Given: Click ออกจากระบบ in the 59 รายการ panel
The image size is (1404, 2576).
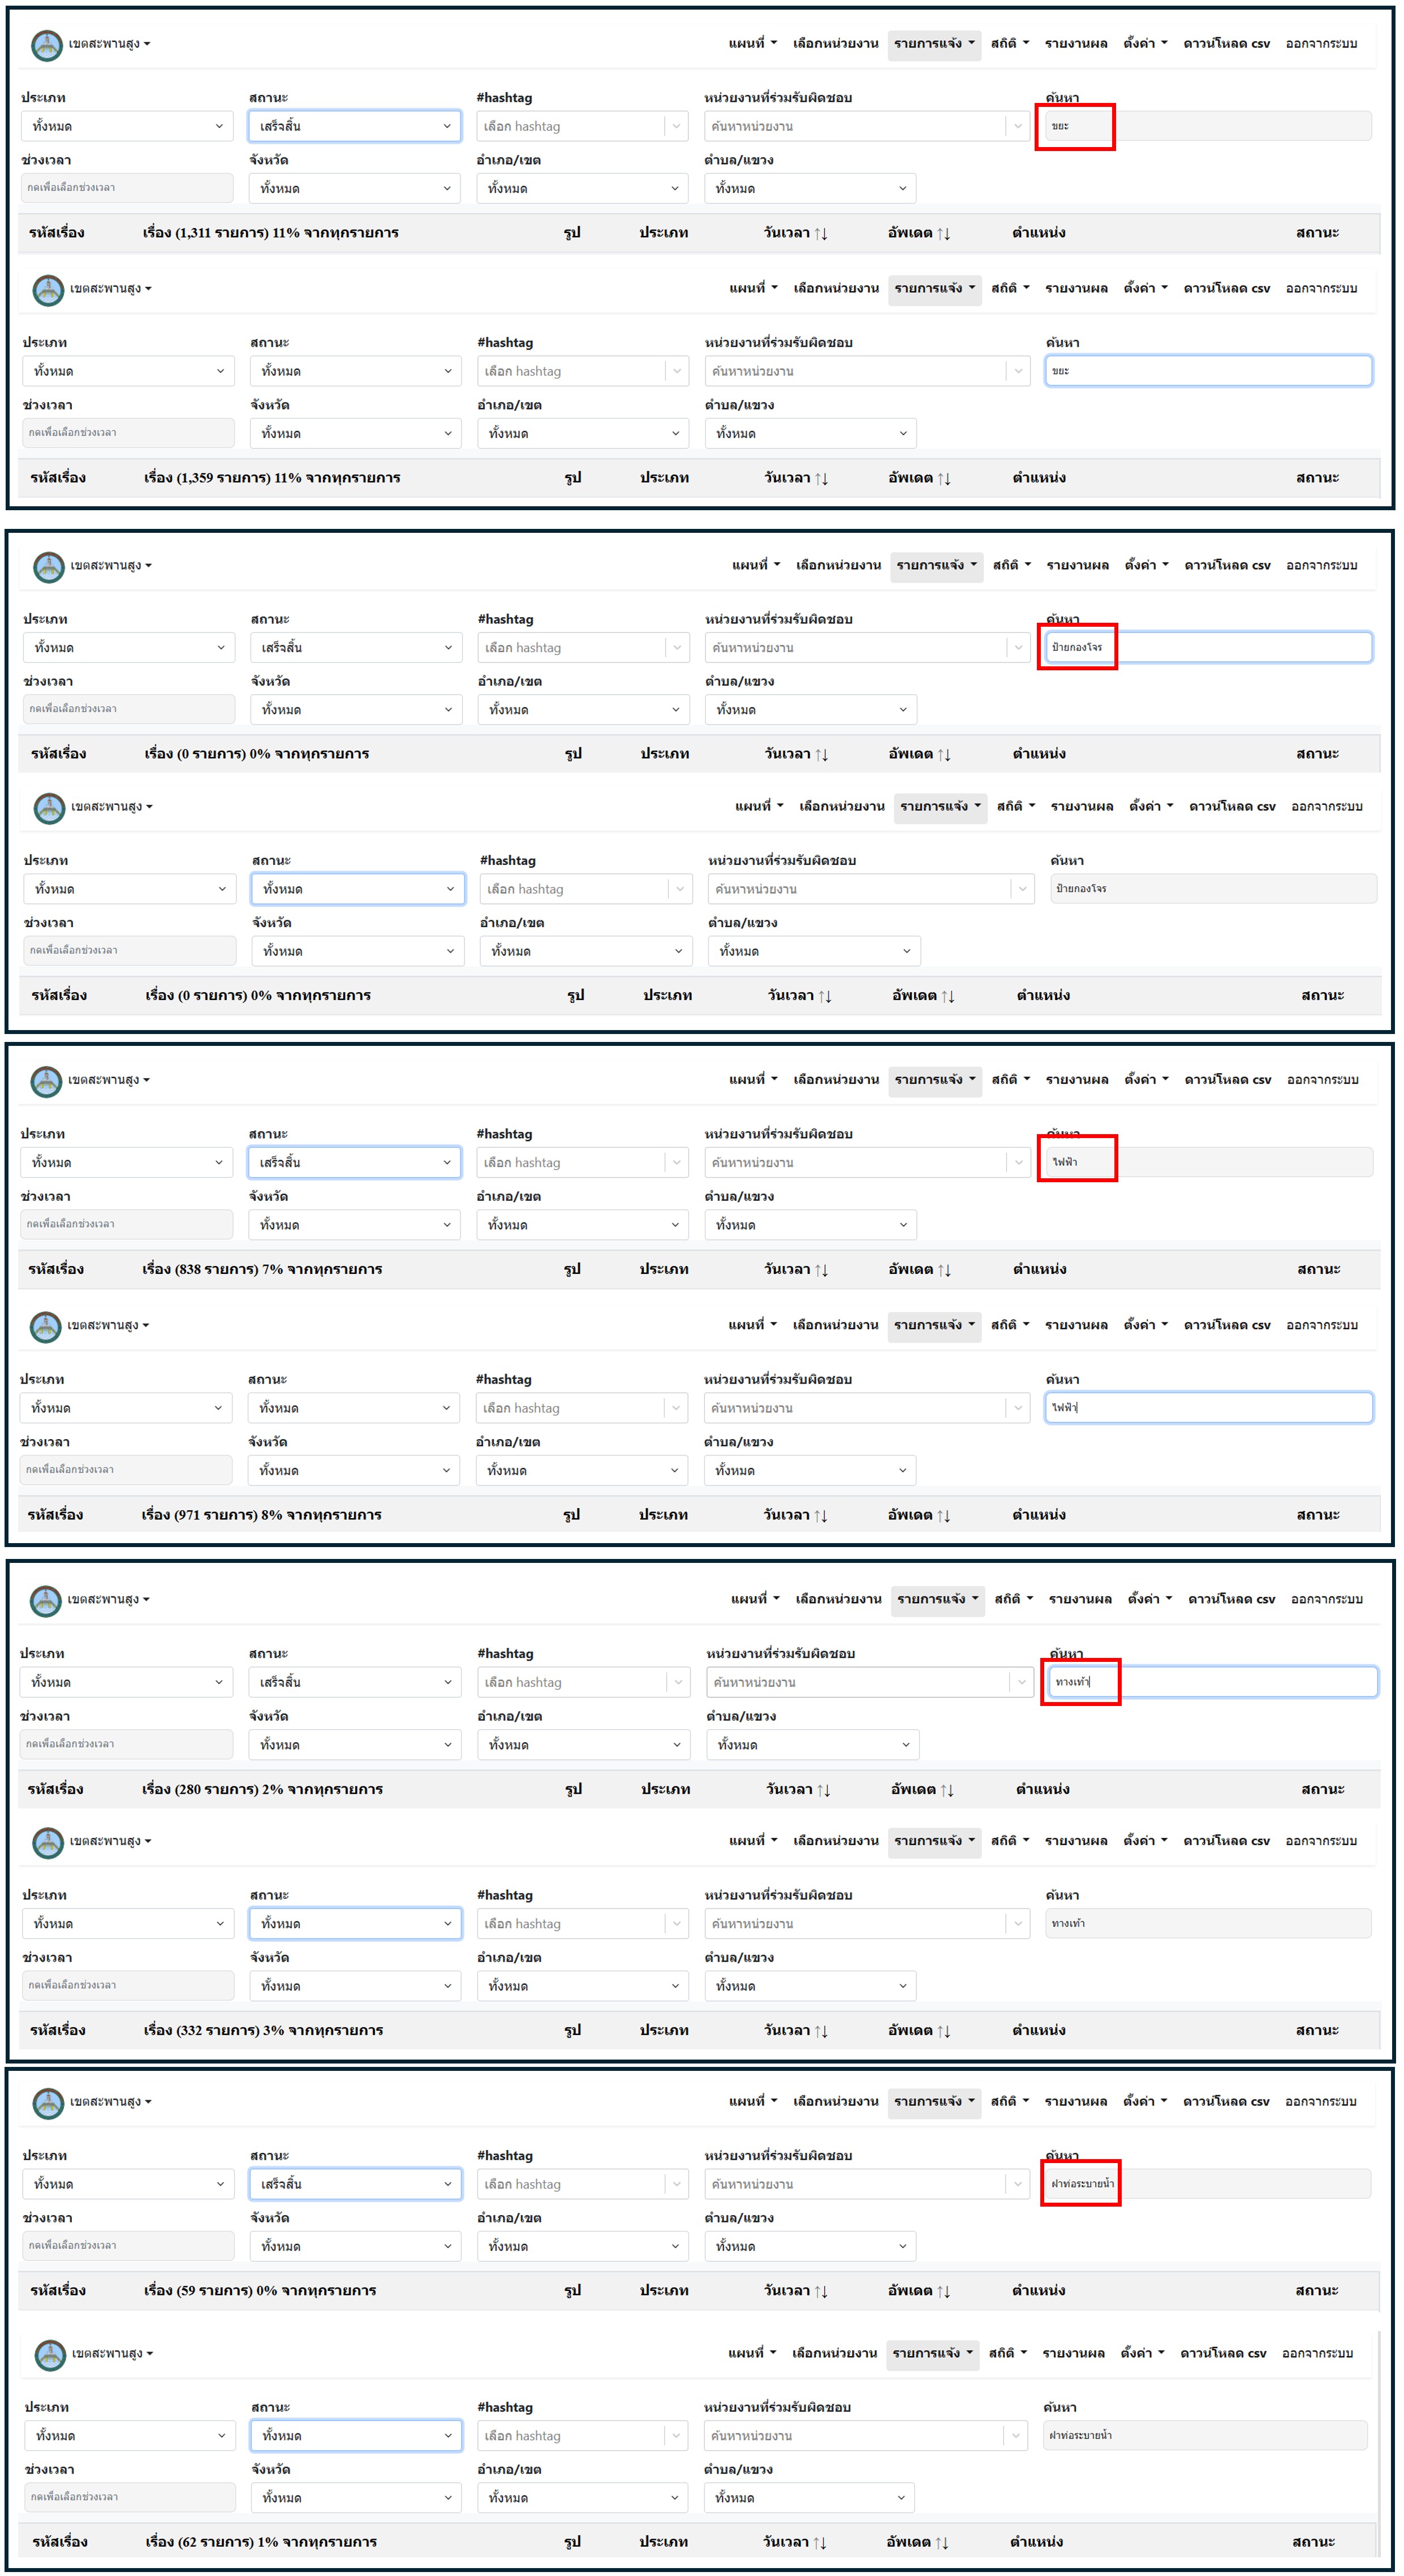Looking at the screenshot, I should pyautogui.click(x=1321, y=2101).
